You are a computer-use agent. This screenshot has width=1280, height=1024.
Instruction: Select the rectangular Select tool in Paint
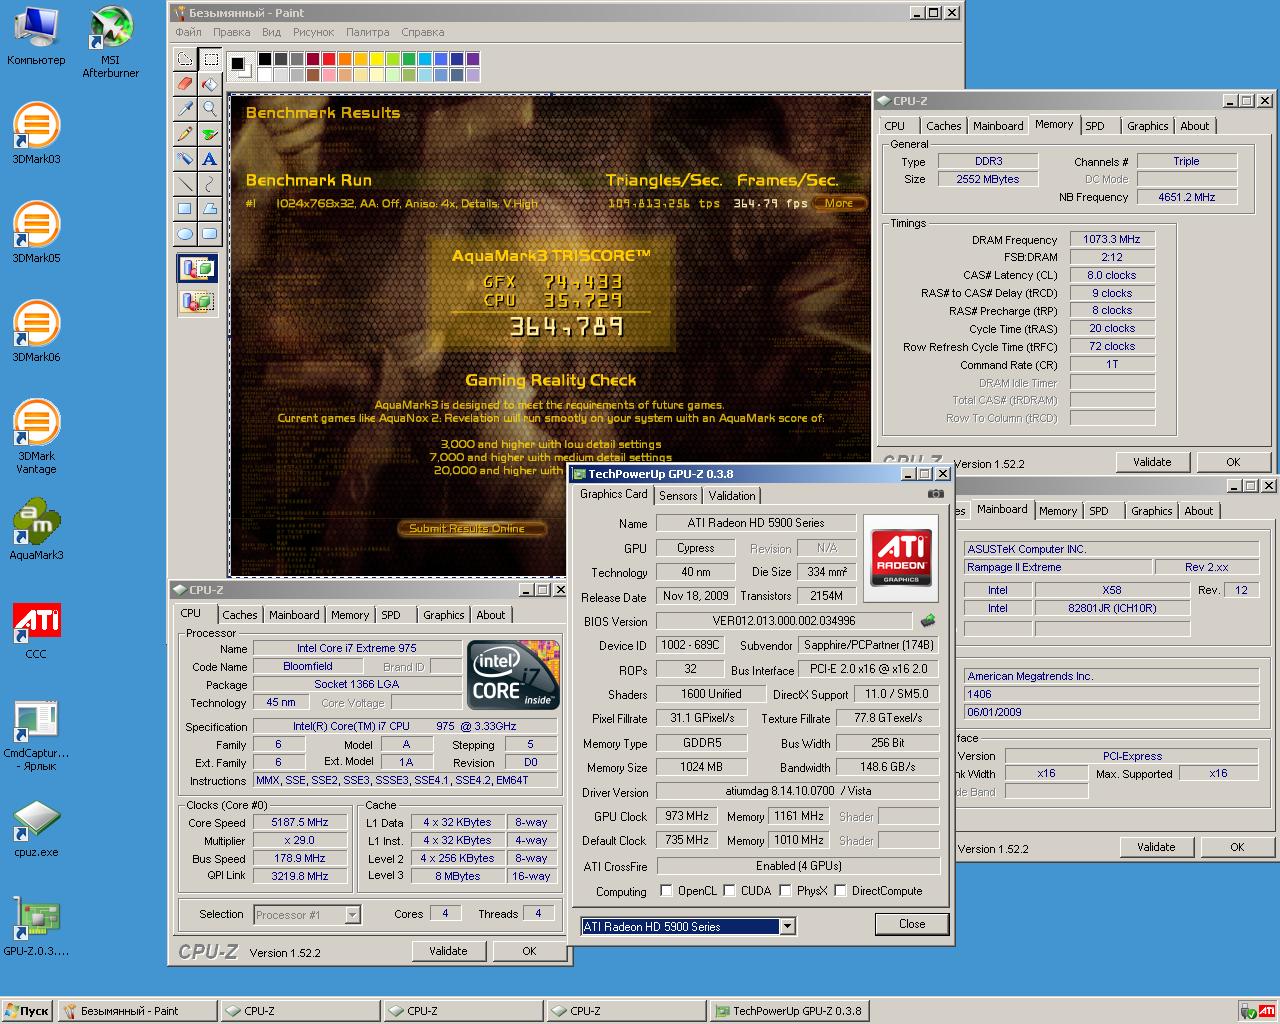tap(209, 59)
